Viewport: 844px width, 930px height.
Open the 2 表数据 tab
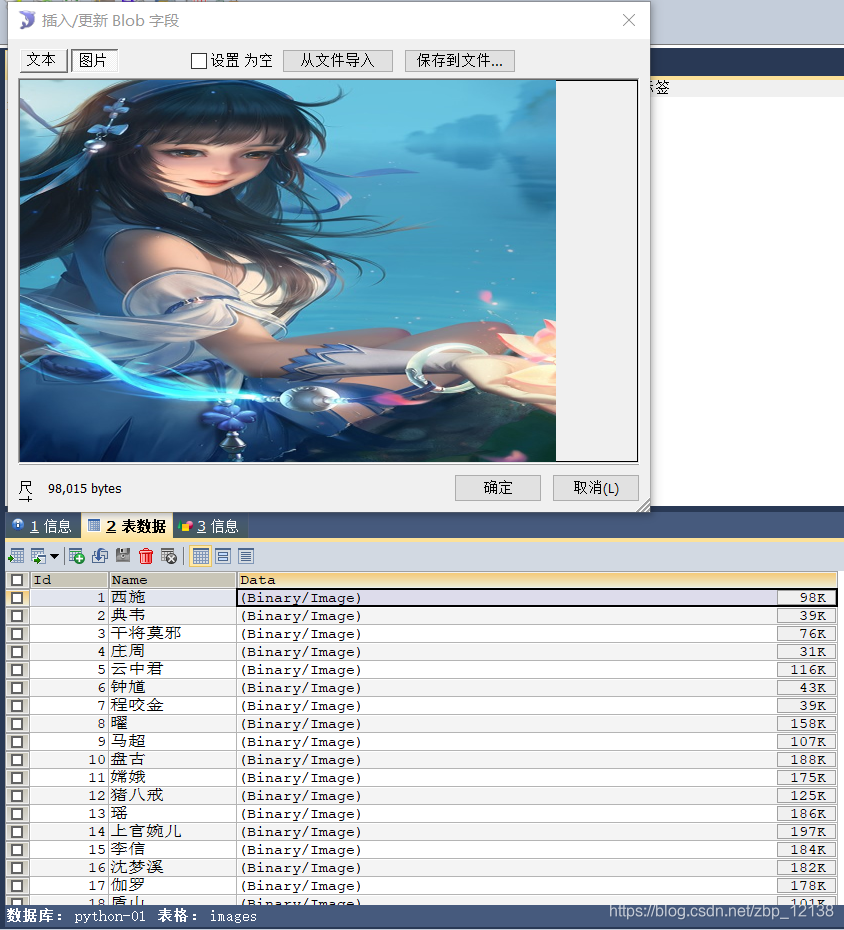tap(127, 526)
